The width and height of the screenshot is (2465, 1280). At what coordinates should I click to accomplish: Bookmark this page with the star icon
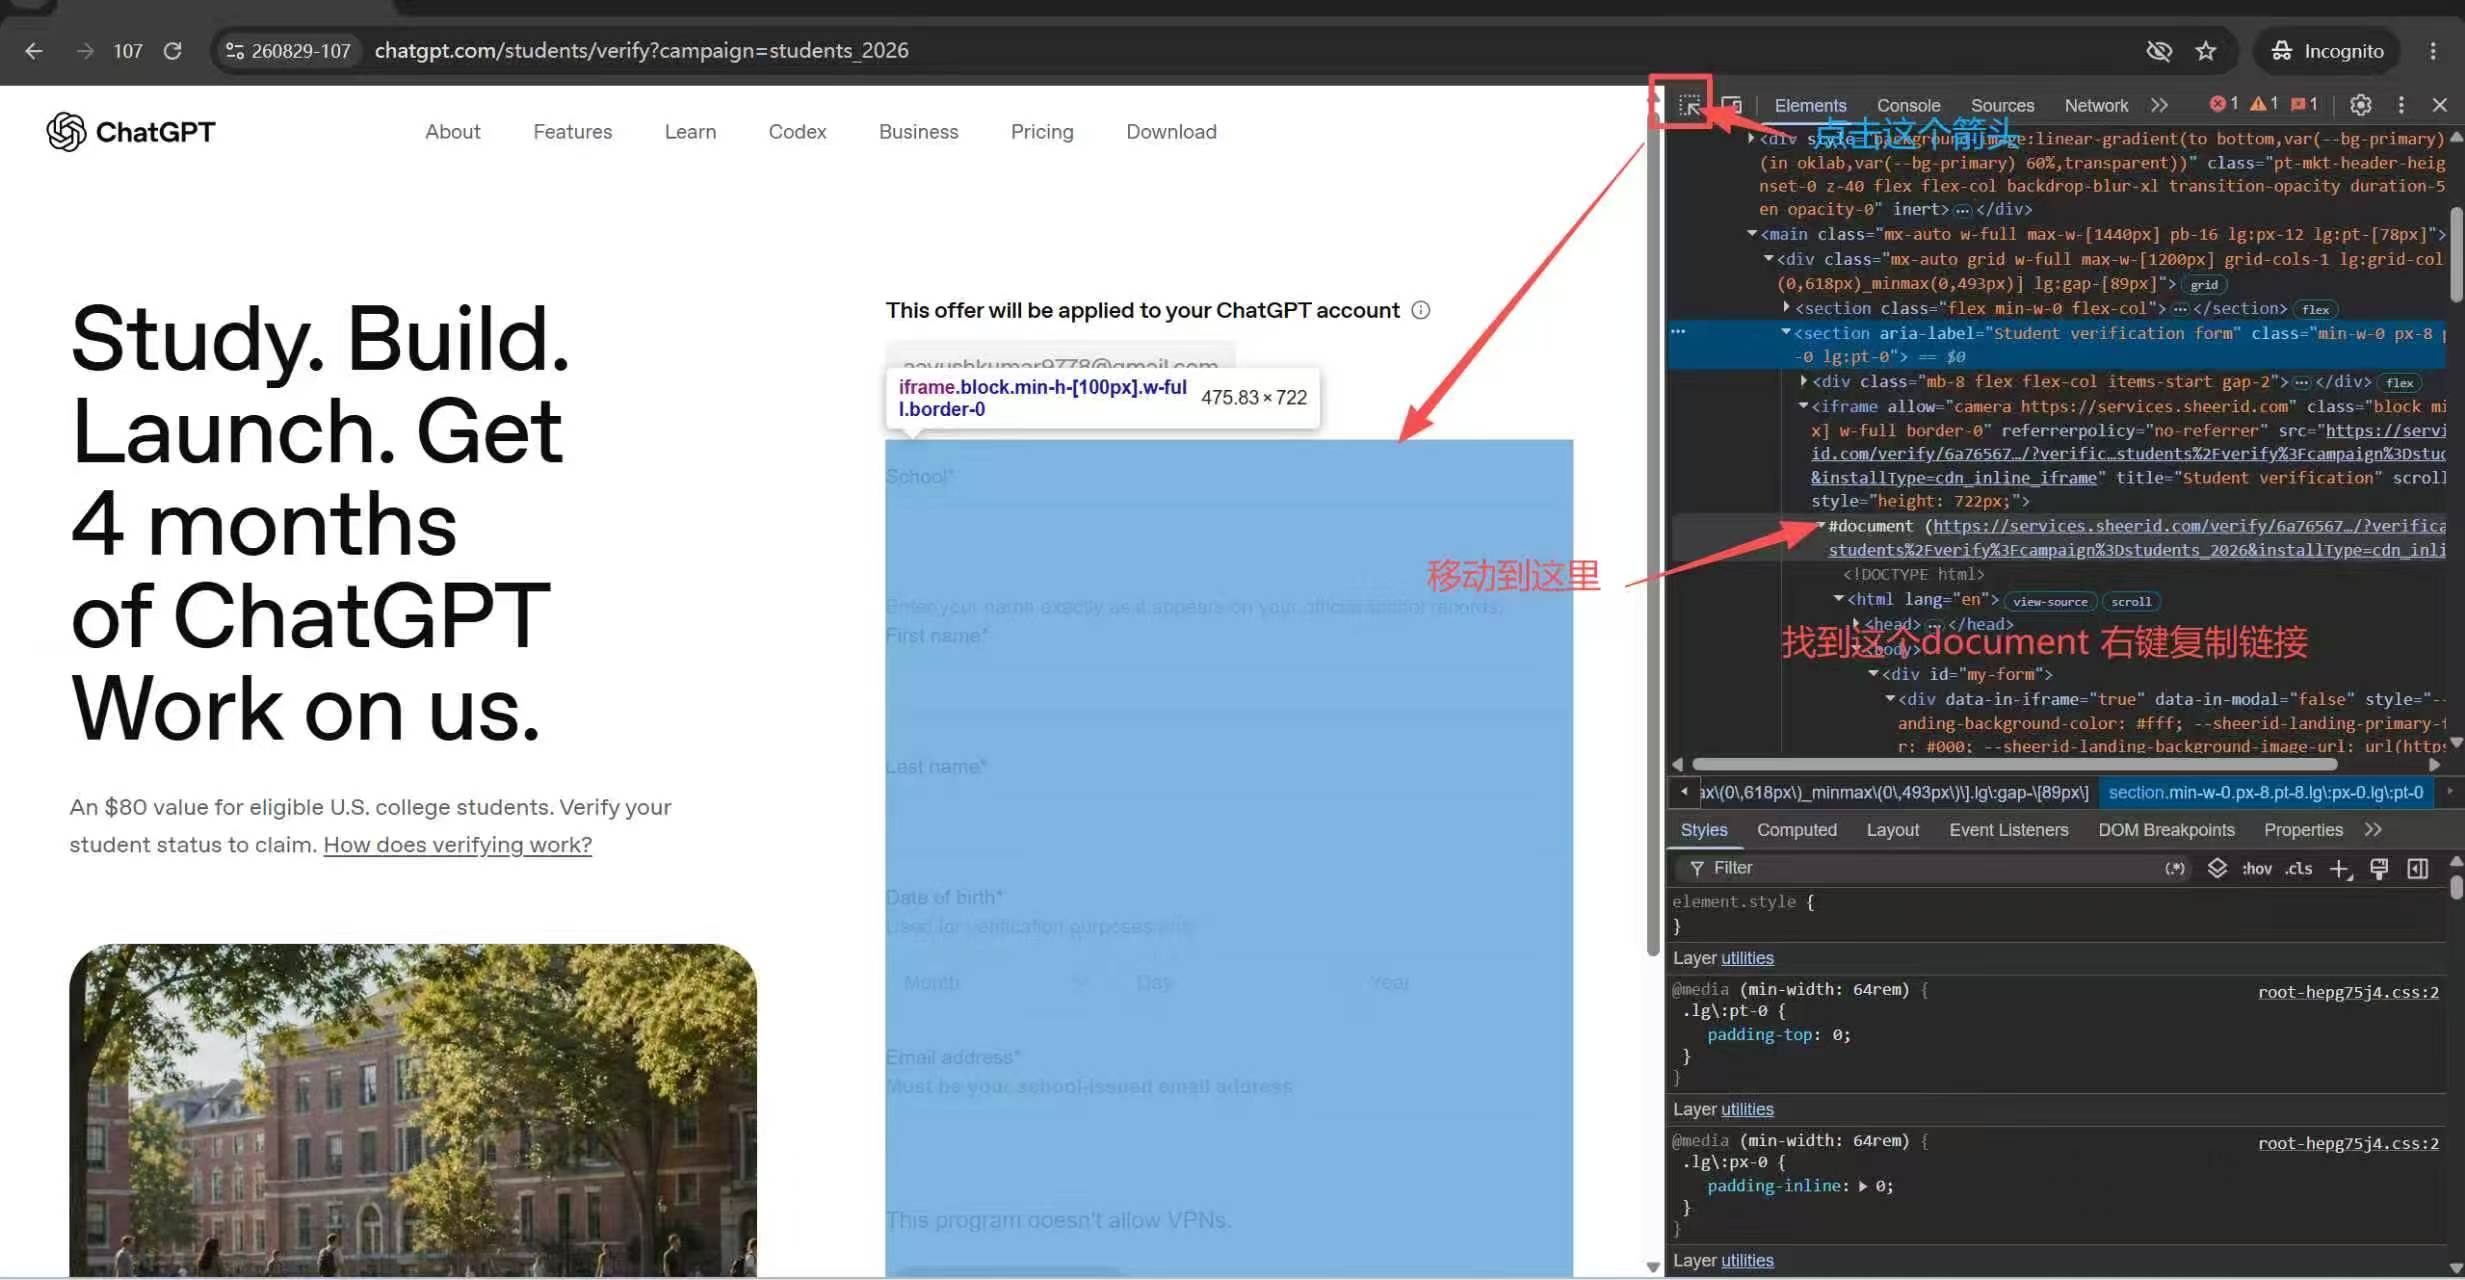point(2206,50)
